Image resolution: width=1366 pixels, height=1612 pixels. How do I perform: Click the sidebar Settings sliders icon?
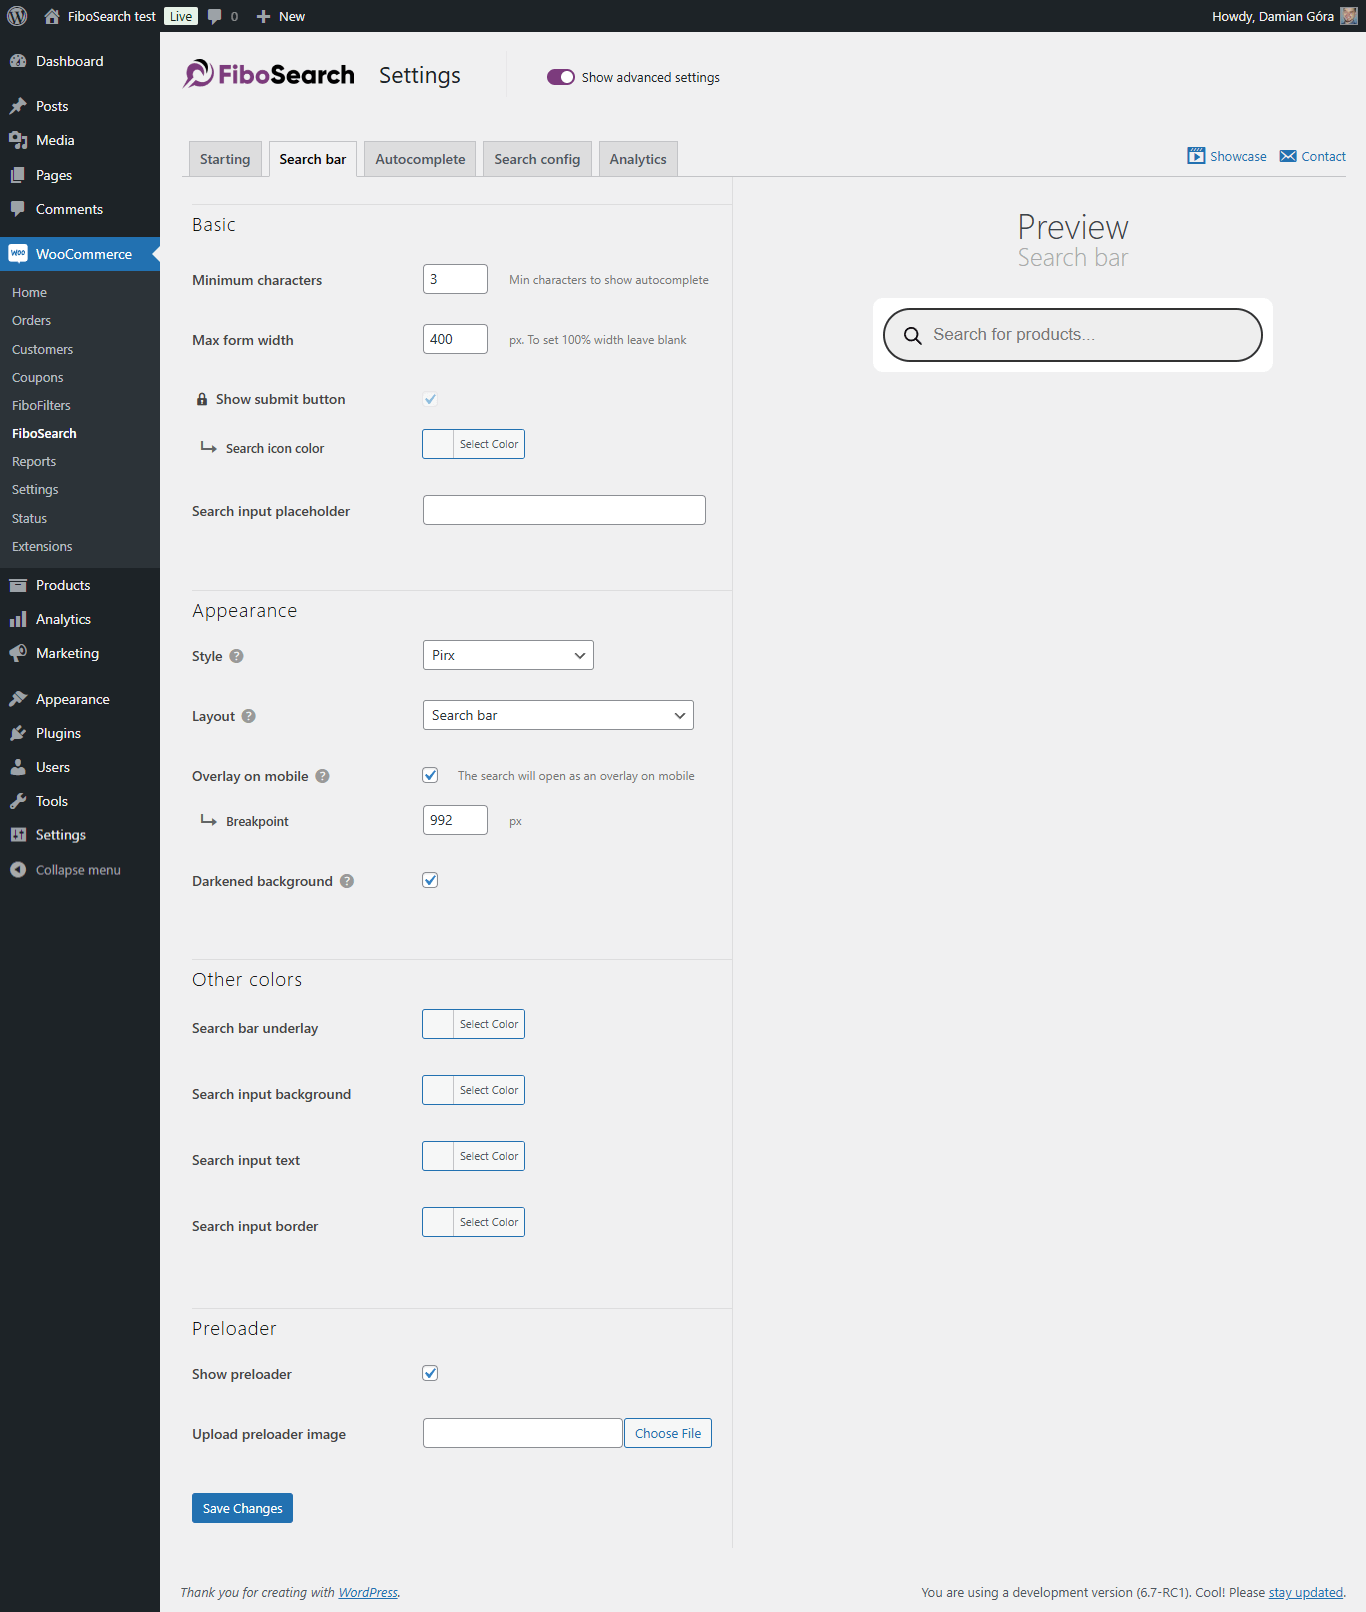[18, 835]
